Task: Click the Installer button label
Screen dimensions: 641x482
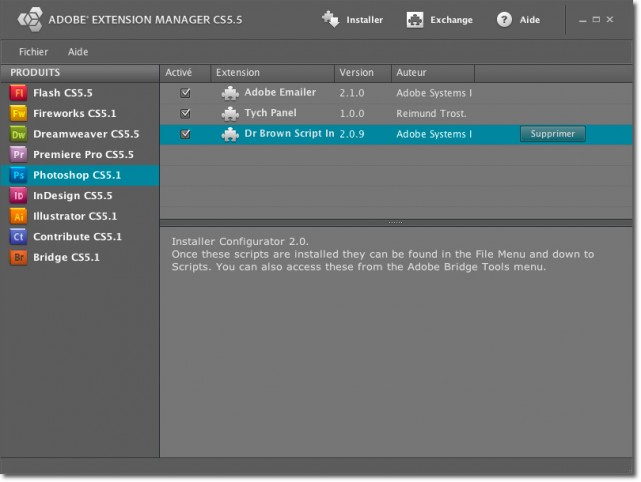Action: (x=364, y=20)
